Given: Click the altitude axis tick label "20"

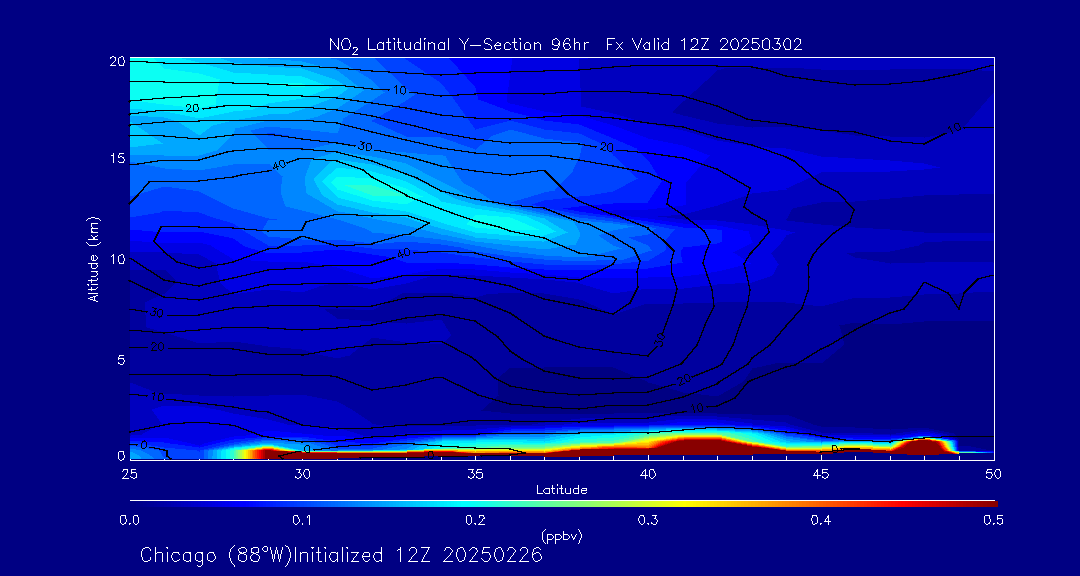Looking at the screenshot, I should pos(117,61).
